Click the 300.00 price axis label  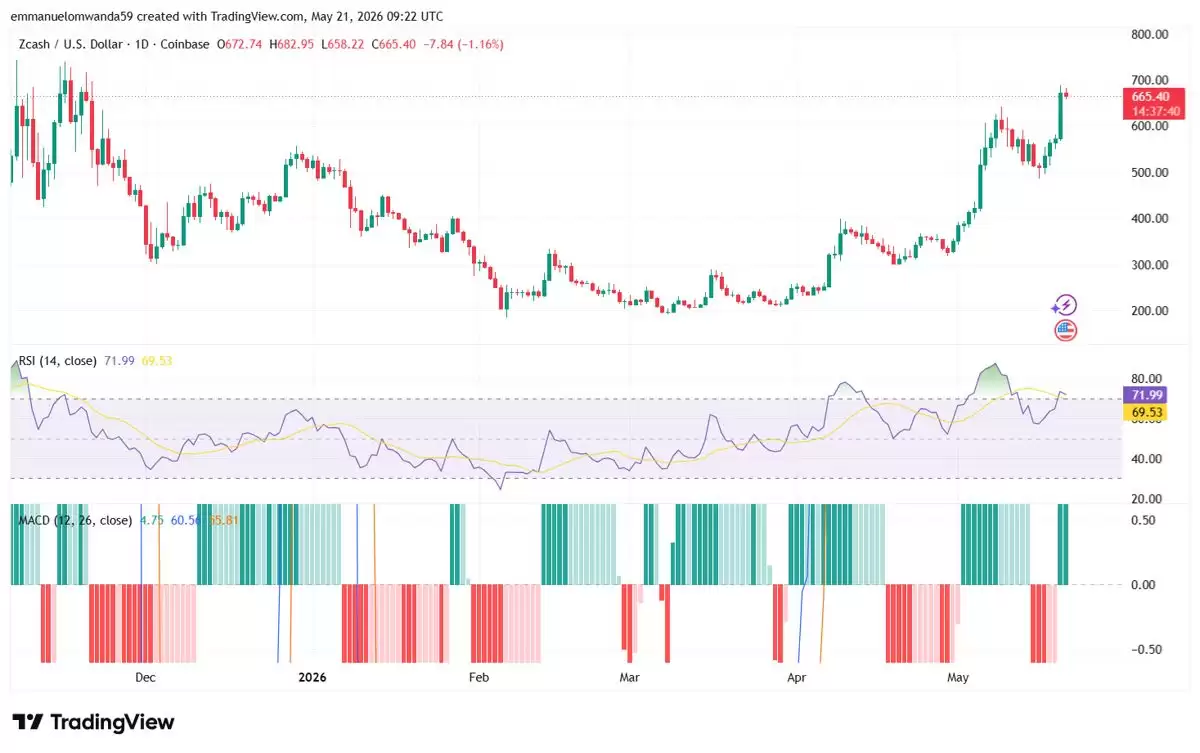click(x=1149, y=265)
